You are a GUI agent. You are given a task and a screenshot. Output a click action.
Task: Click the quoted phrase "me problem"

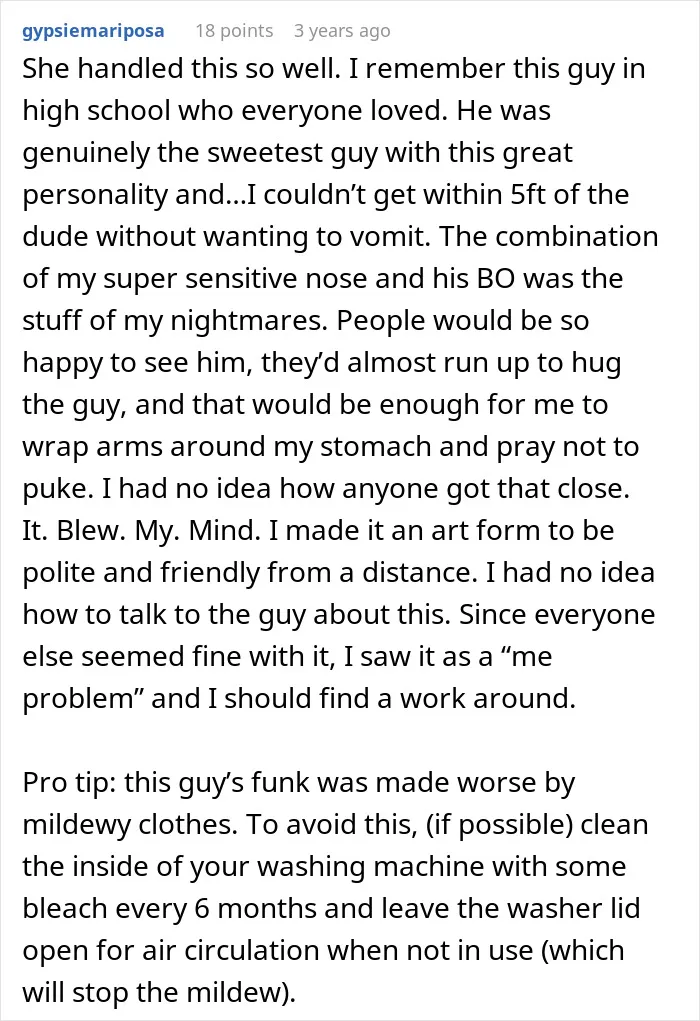[287, 677]
